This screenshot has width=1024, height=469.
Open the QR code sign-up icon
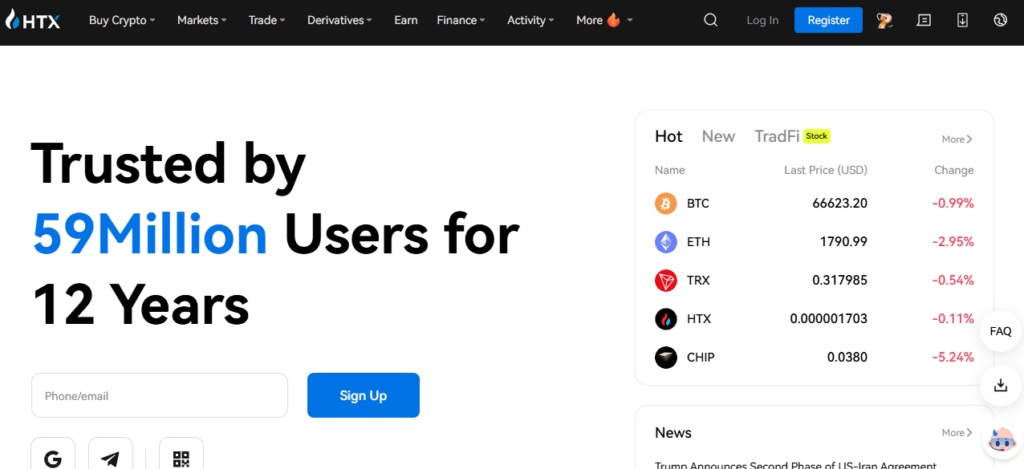(181, 459)
